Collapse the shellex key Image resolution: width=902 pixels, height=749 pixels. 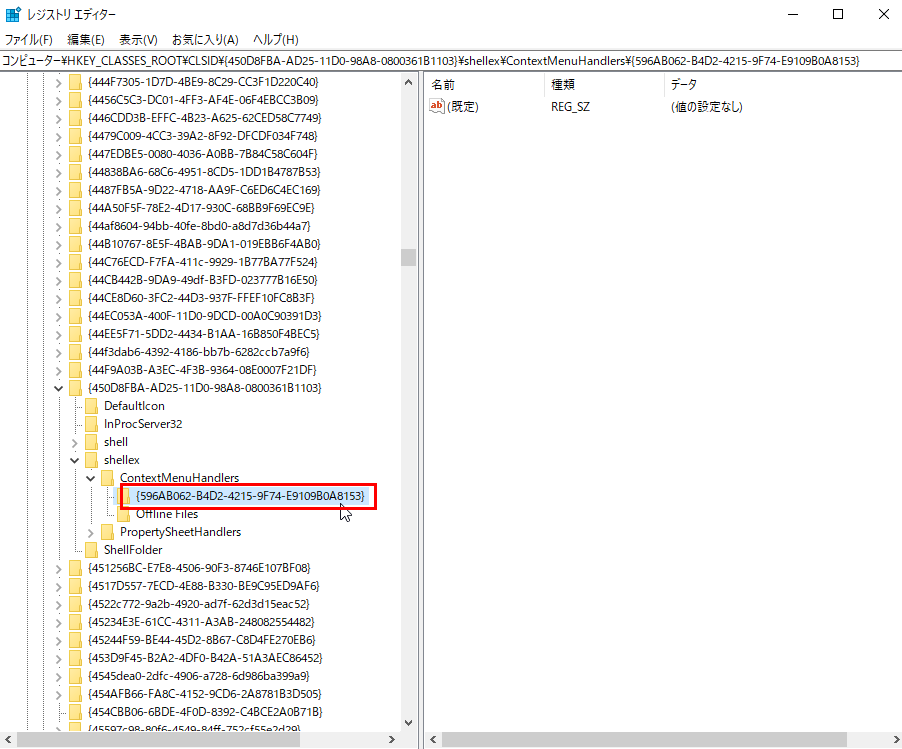74,460
